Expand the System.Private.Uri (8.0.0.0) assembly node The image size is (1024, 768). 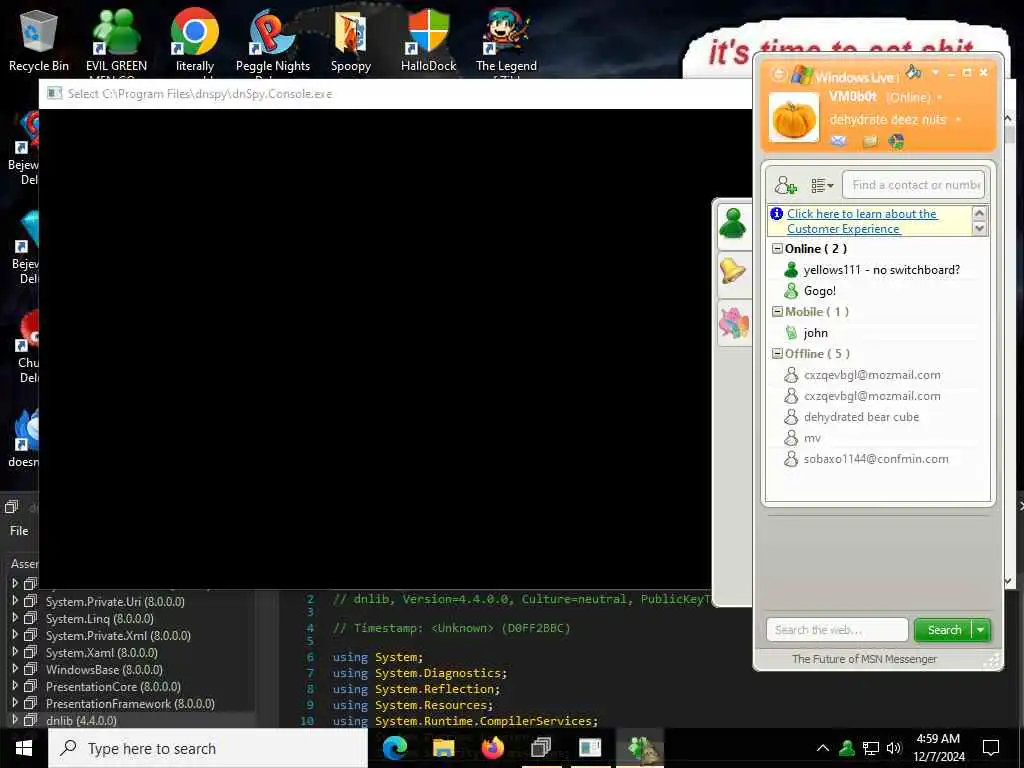click(14, 601)
